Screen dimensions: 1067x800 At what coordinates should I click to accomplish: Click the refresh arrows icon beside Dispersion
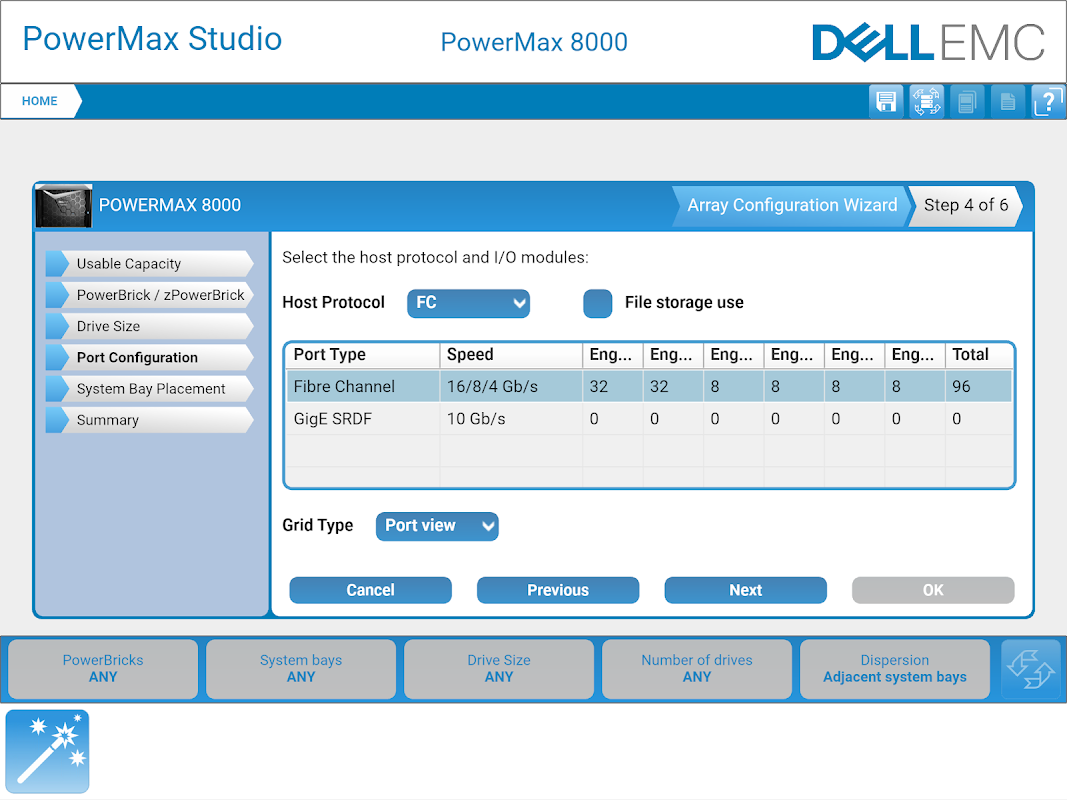1031,669
